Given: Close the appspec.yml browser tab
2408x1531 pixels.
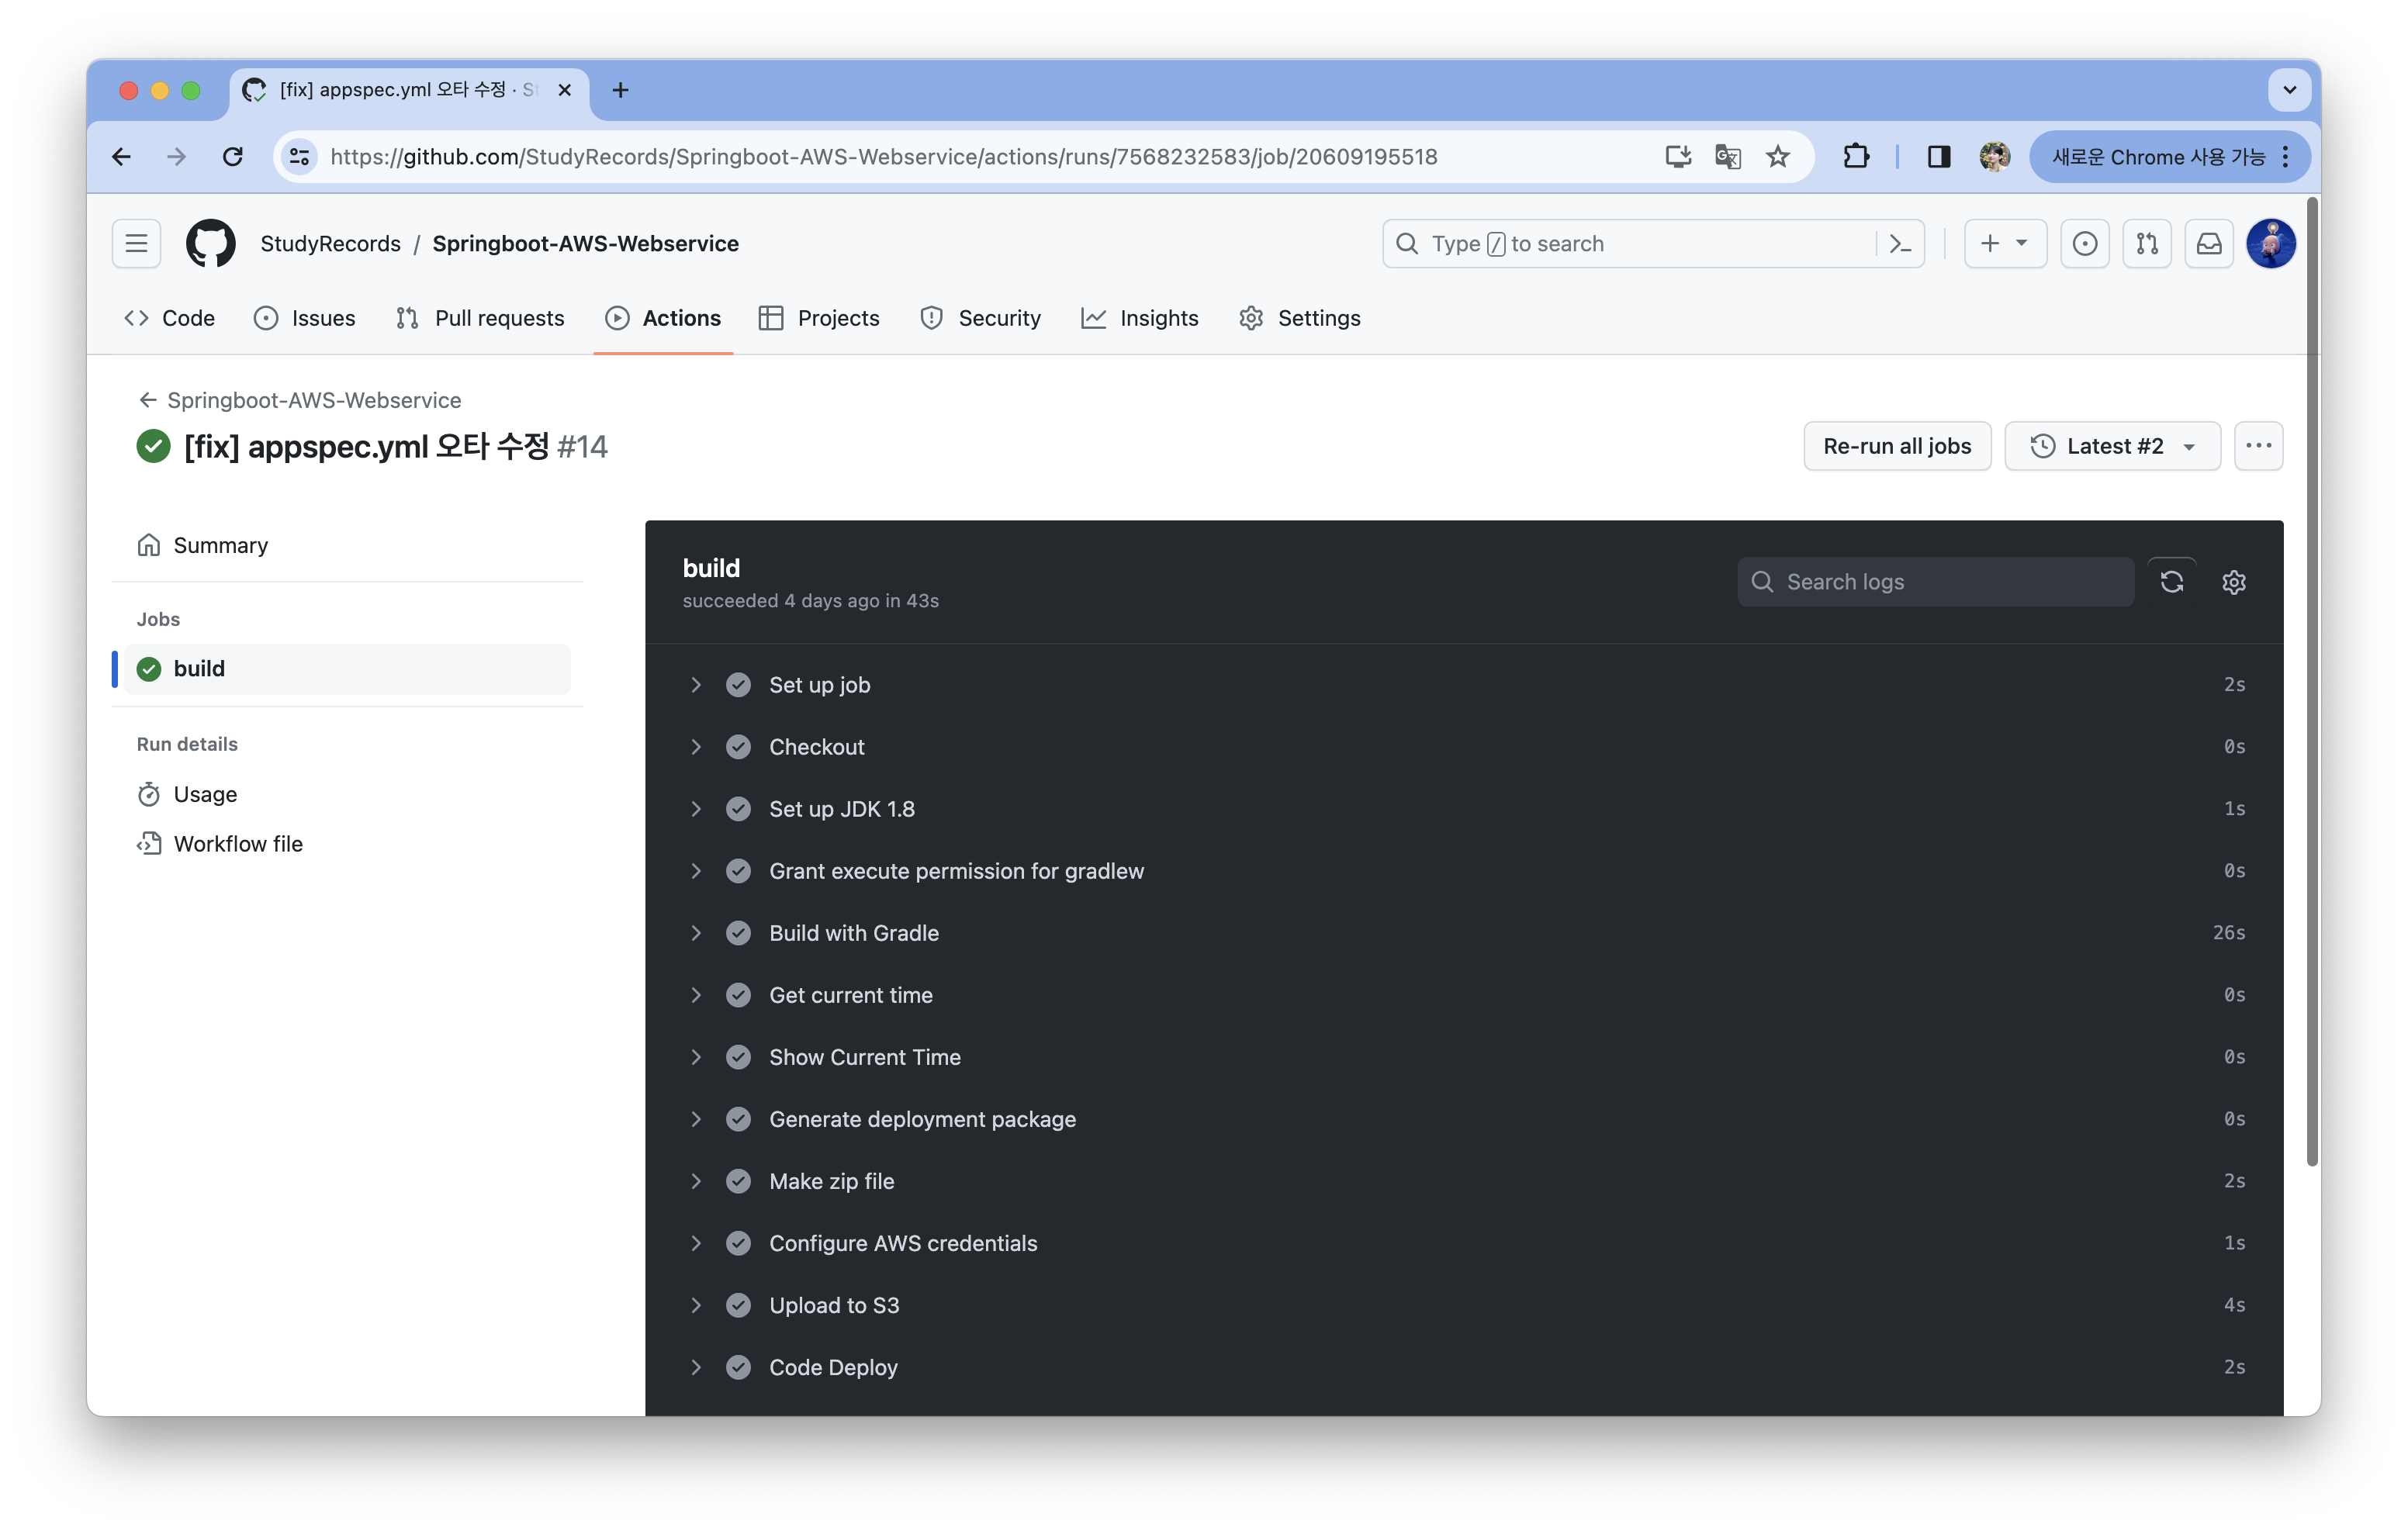Looking at the screenshot, I should coord(565,90).
